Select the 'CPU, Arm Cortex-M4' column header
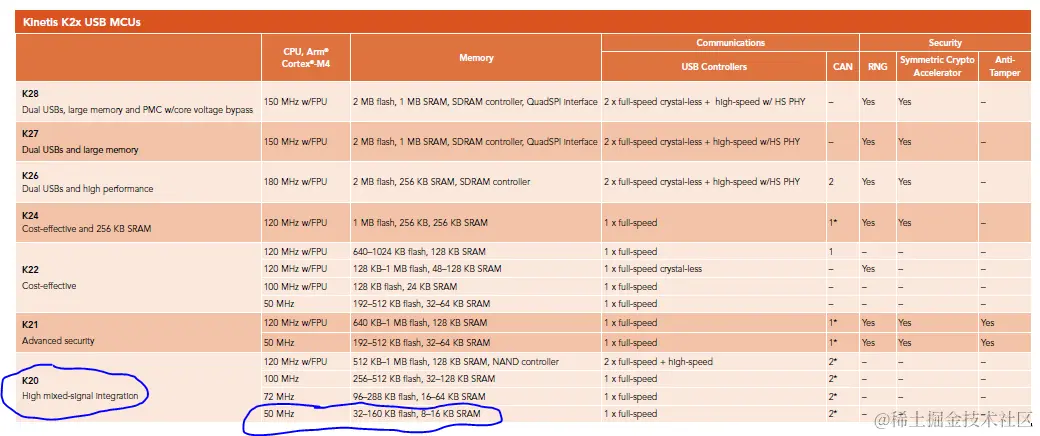This screenshot has width=1040, height=436. click(306, 58)
